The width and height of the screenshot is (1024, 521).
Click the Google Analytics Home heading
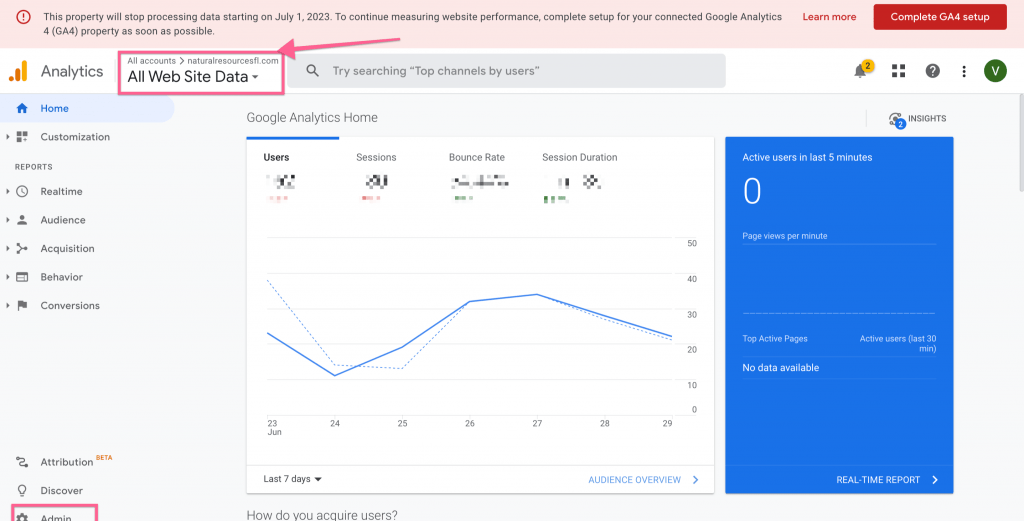312,118
